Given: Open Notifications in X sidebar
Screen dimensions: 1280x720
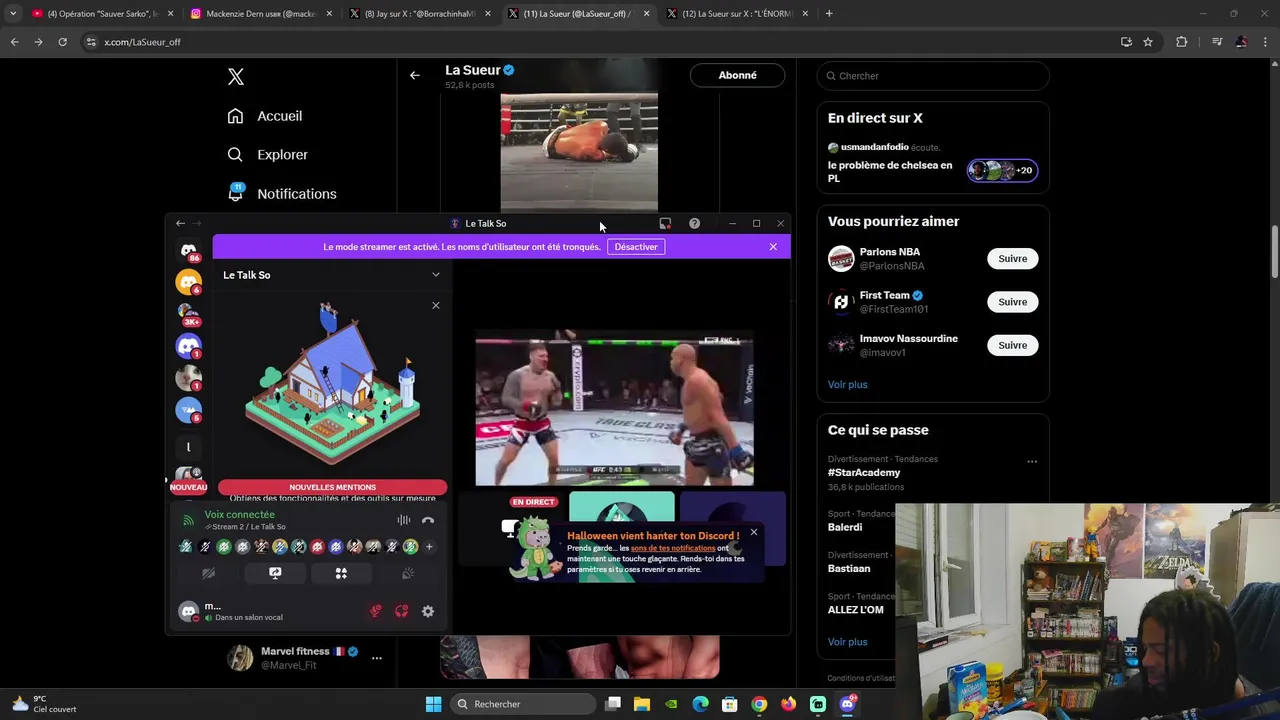Looking at the screenshot, I should point(282,194).
